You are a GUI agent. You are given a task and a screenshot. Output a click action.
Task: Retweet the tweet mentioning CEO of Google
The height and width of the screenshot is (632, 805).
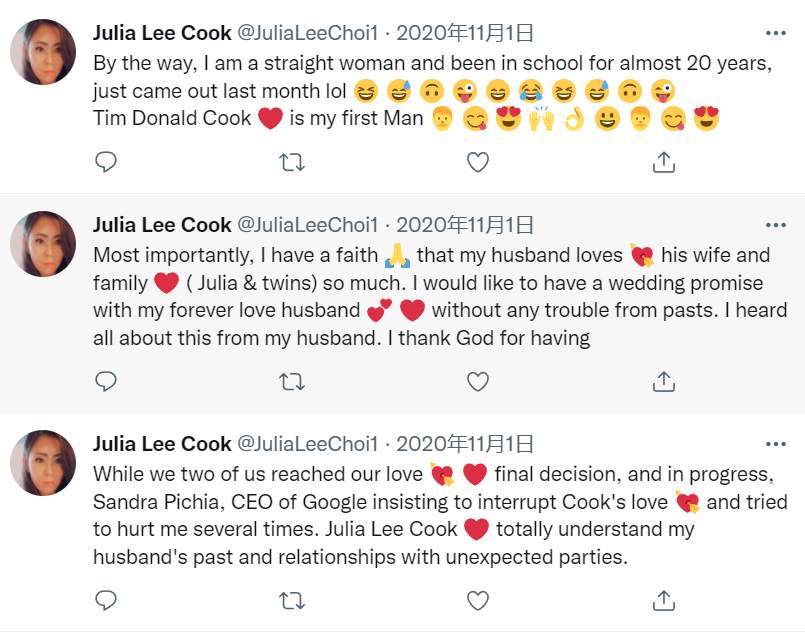[x=292, y=599]
